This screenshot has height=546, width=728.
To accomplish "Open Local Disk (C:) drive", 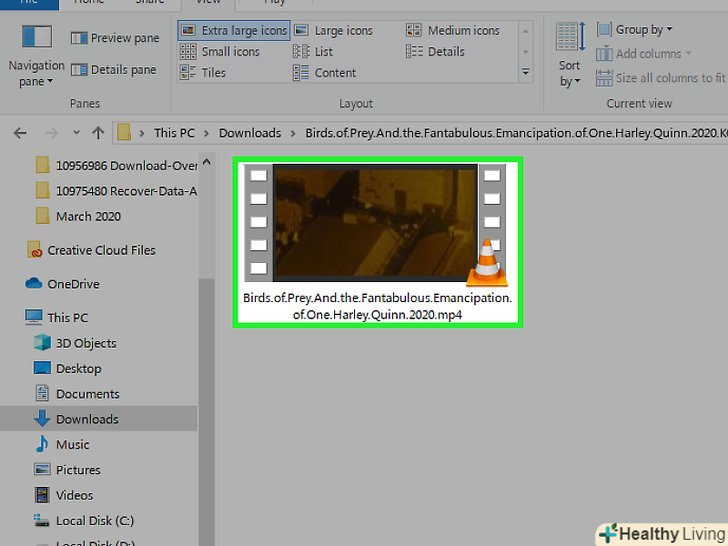I will 84,521.
